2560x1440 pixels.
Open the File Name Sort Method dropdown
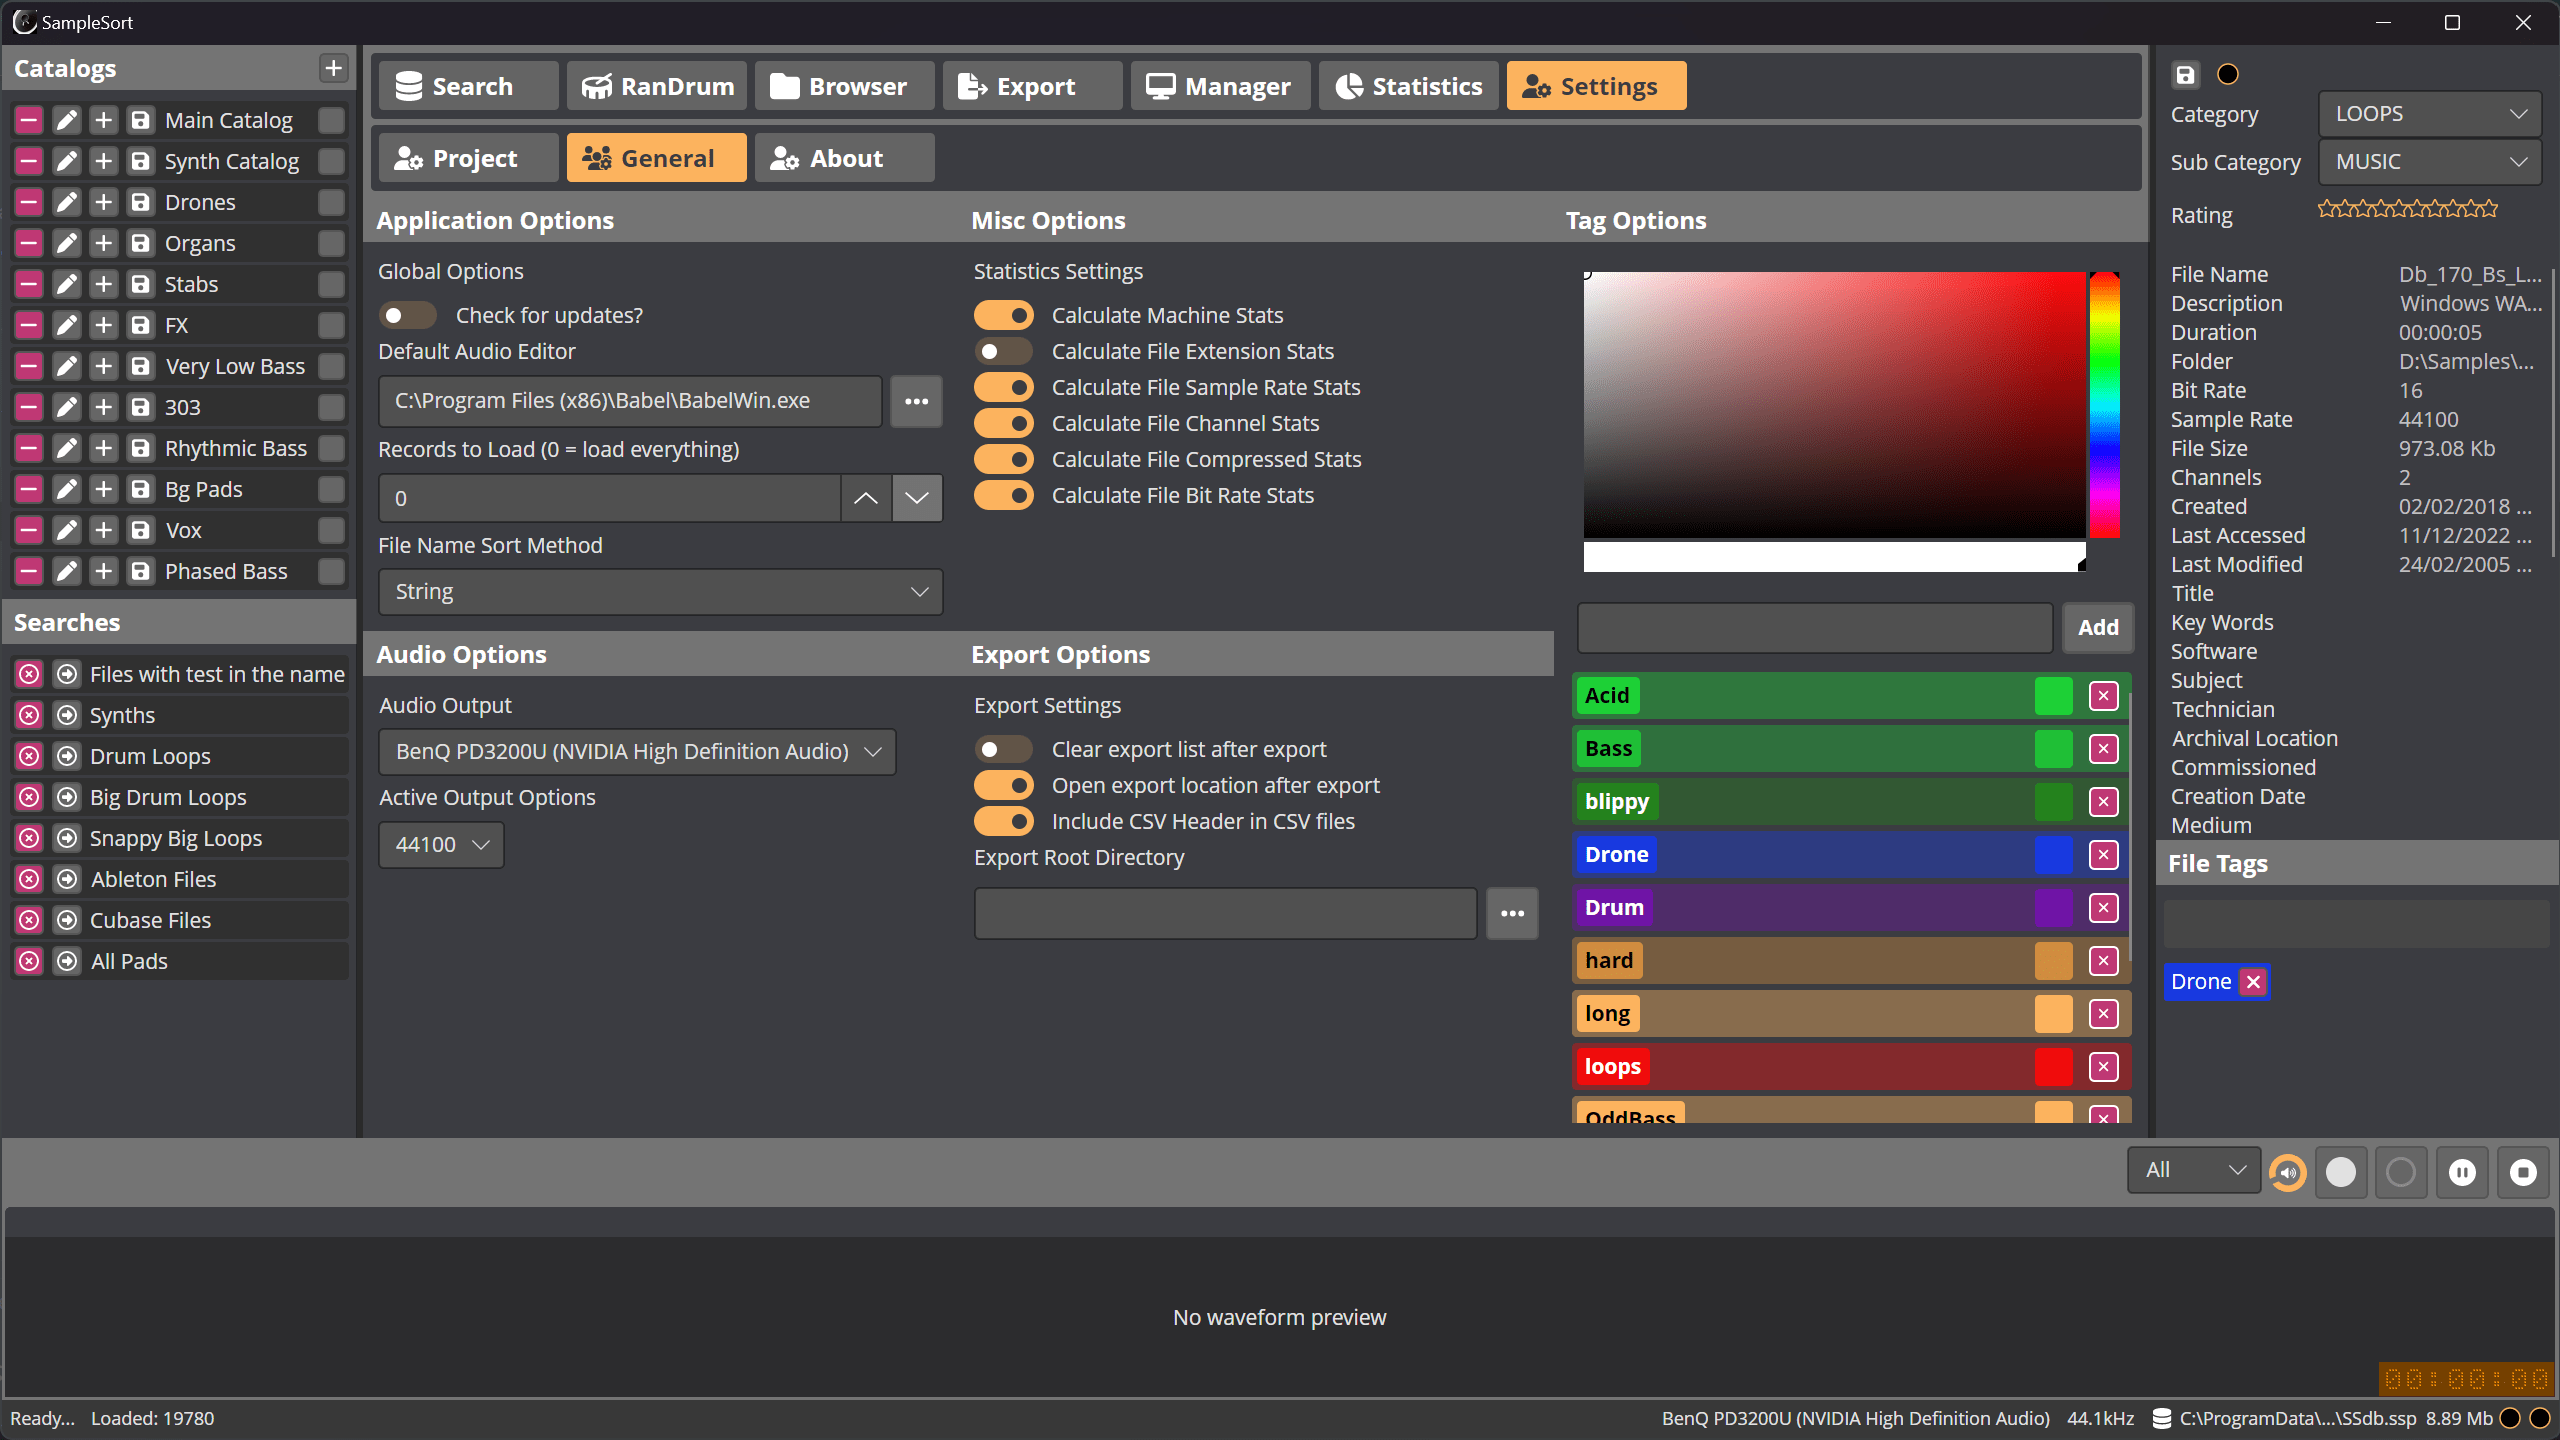click(660, 592)
